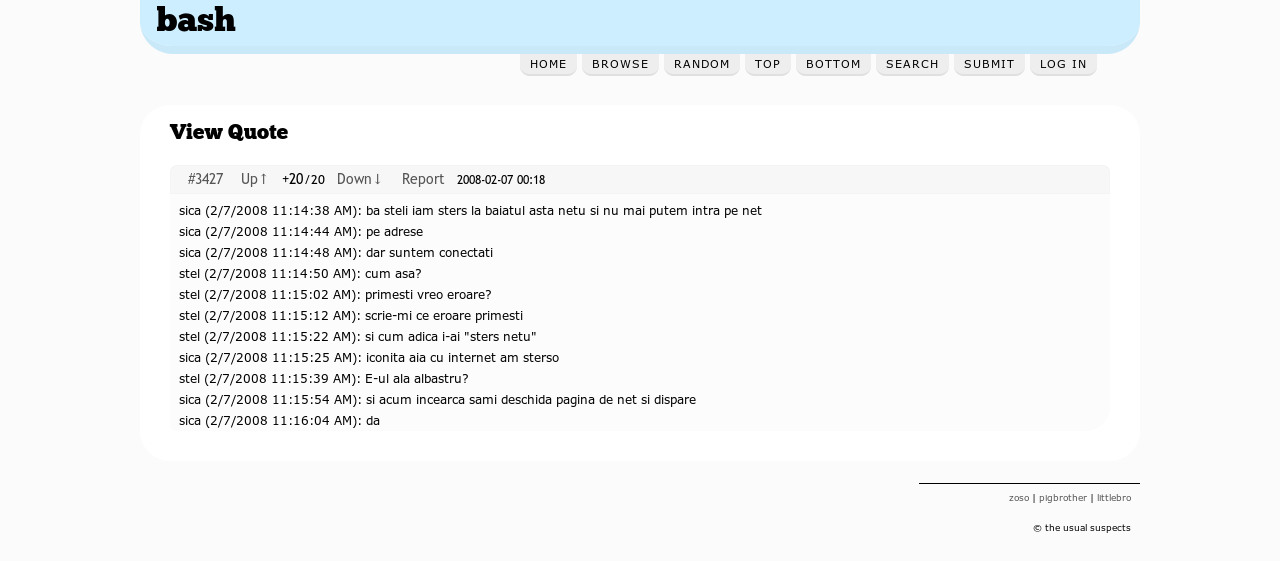Click the line "si acum incearca sami deschida"
This screenshot has height=561, width=1280.
437,400
